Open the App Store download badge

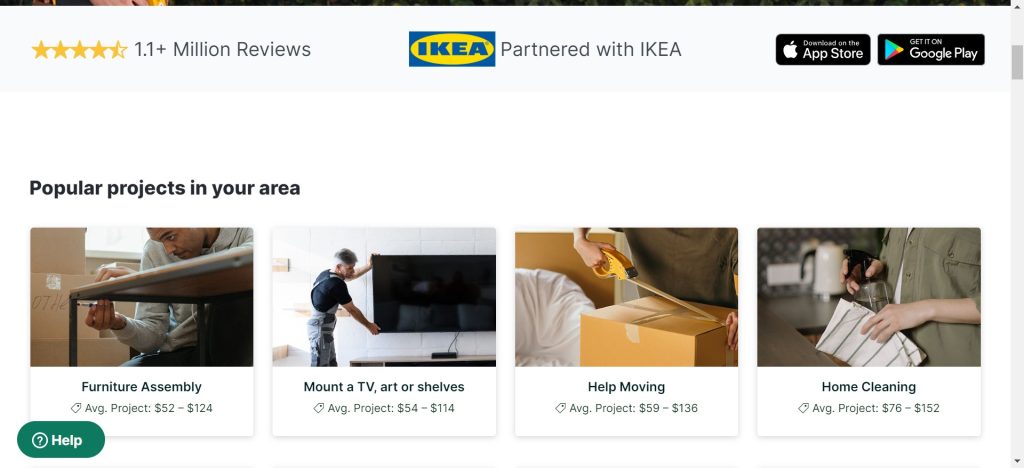pyautogui.click(x=823, y=50)
